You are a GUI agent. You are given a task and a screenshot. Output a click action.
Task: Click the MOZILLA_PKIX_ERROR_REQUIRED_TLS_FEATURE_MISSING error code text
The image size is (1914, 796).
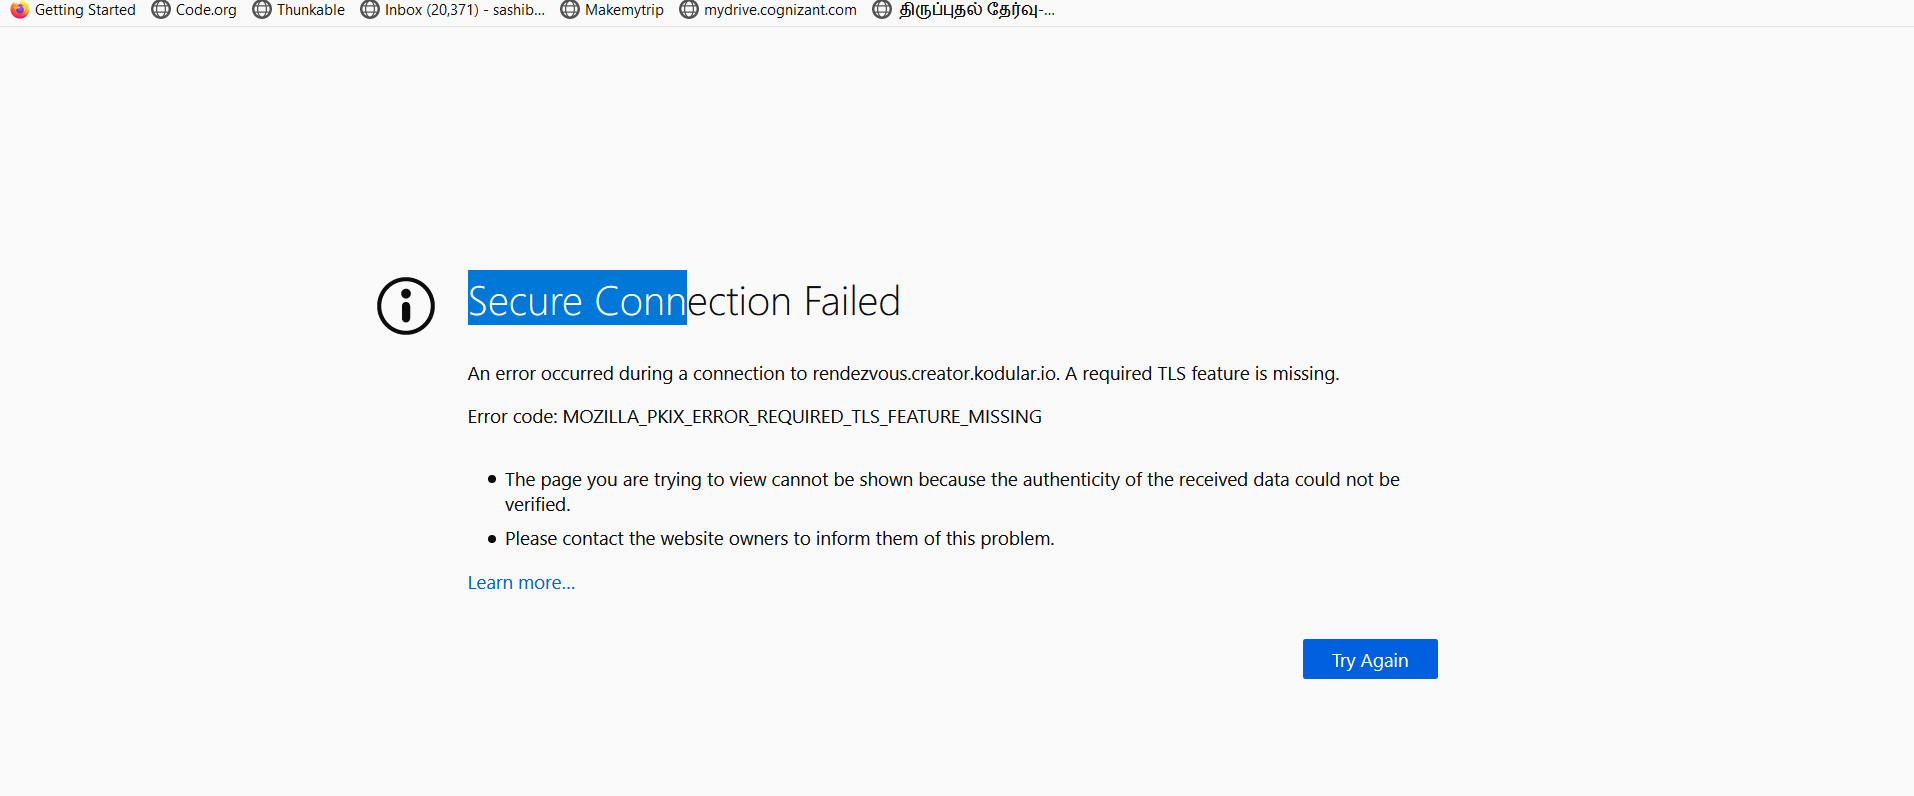801,417
